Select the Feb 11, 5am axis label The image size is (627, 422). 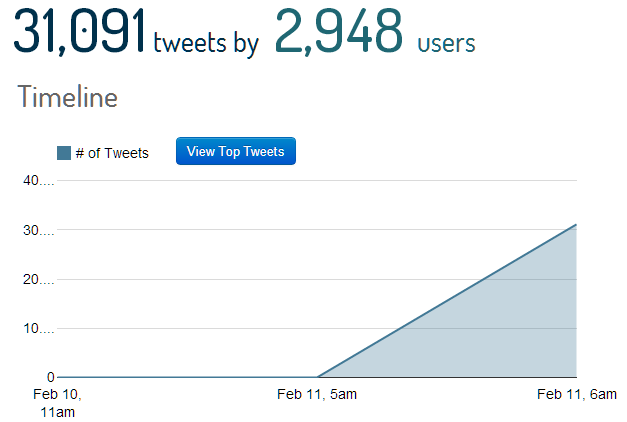tap(317, 394)
